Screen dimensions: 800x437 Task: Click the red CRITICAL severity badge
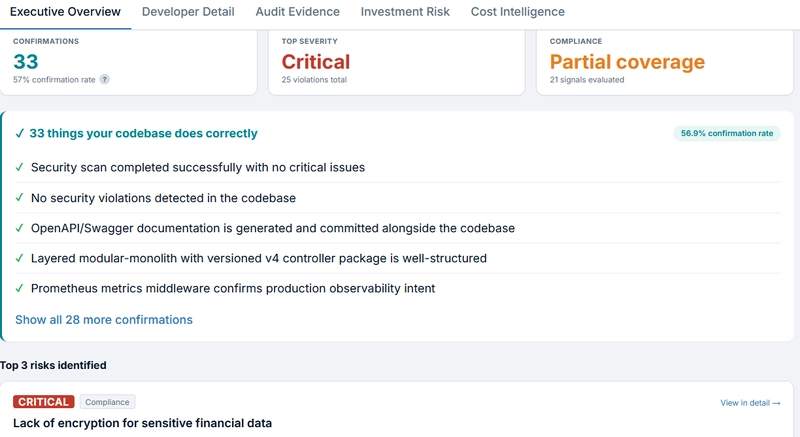[43, 402]
